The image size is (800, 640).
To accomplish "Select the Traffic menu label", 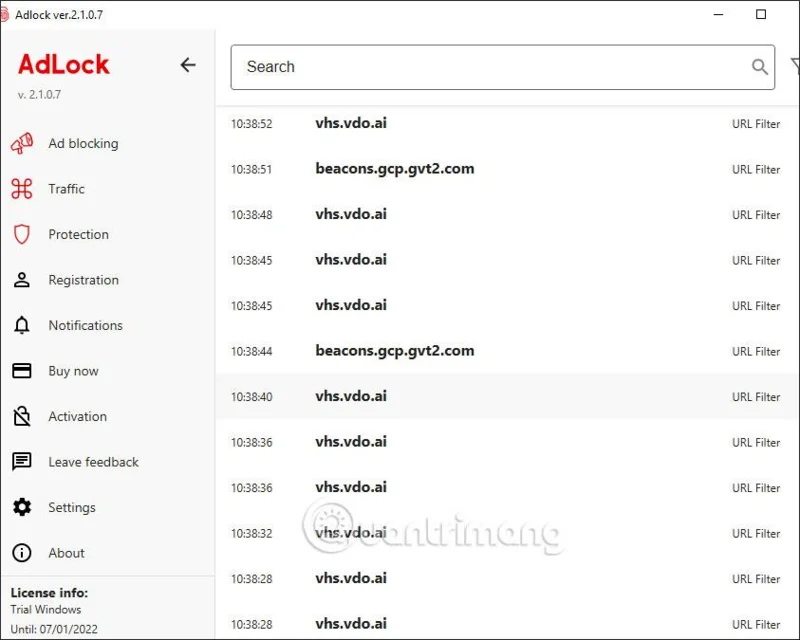I will (x=66, y=189).
